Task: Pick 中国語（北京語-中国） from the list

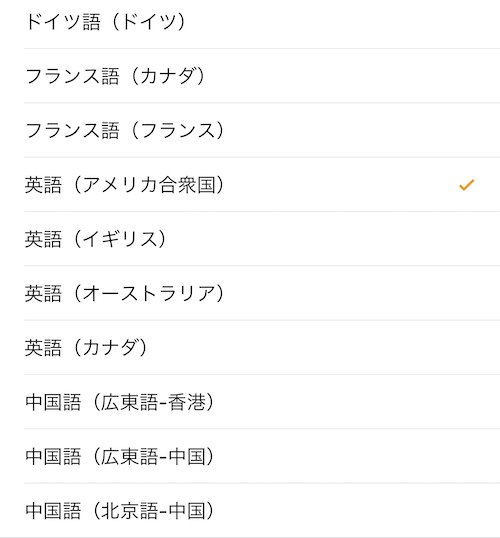Action: [262, 510]
